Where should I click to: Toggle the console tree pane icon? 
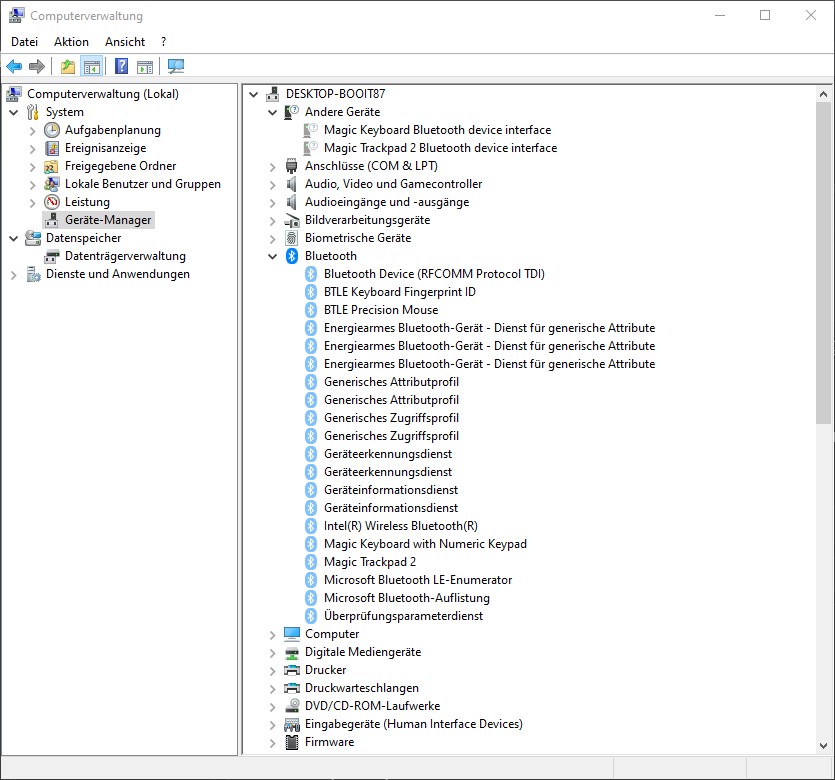[92, 67]
